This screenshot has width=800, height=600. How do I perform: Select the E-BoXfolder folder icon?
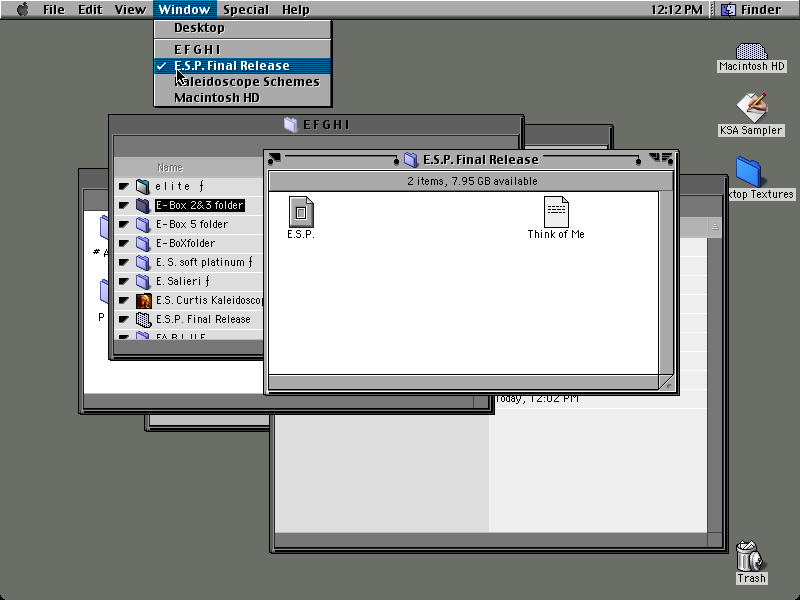(143, 243)
